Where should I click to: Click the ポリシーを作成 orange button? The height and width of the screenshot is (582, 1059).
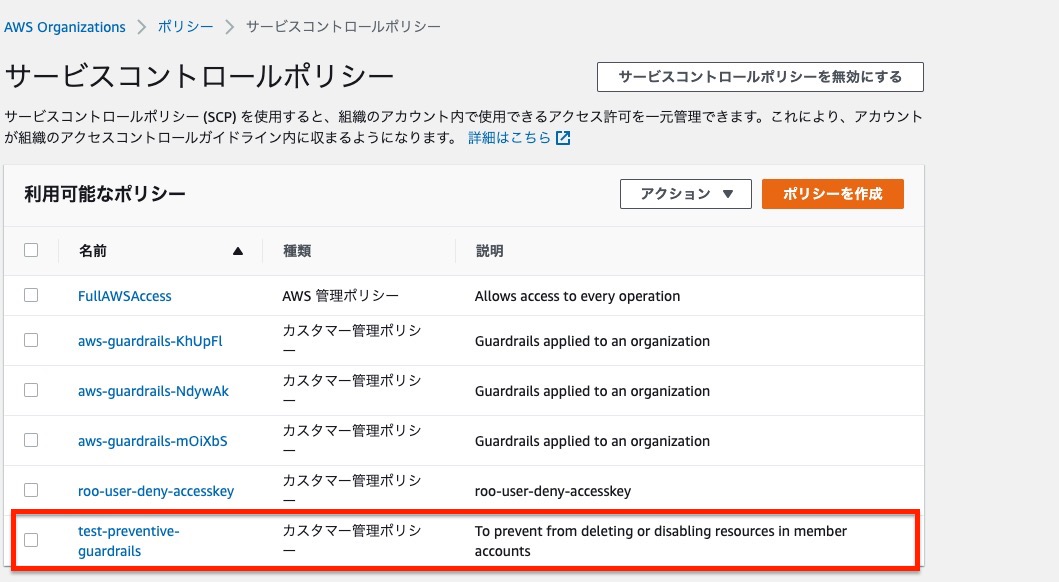point(832,193)
